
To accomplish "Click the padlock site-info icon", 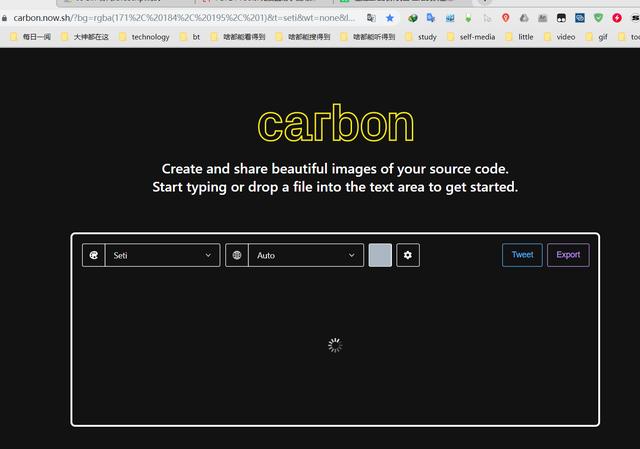I will click(x=4, y=18).
